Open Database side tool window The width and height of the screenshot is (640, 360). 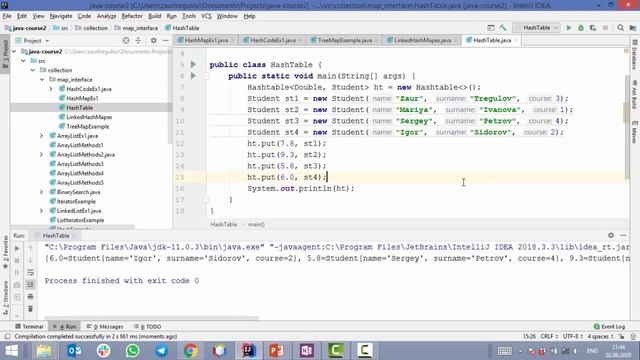coord(635,55)
